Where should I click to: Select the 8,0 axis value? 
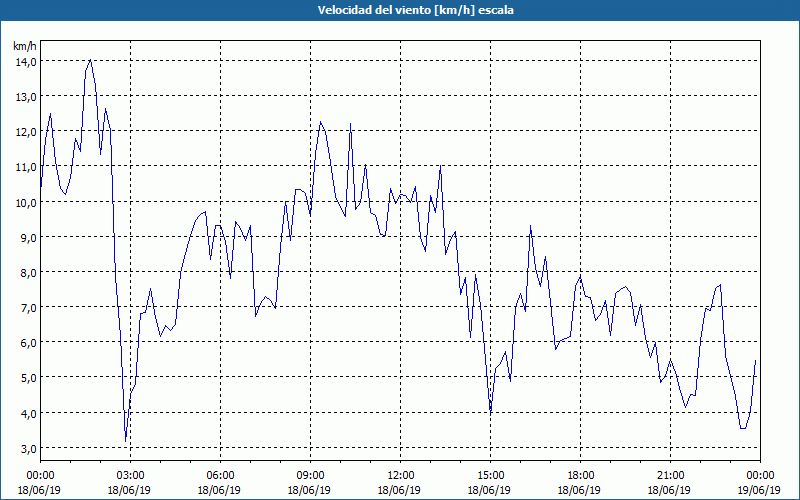28,273
